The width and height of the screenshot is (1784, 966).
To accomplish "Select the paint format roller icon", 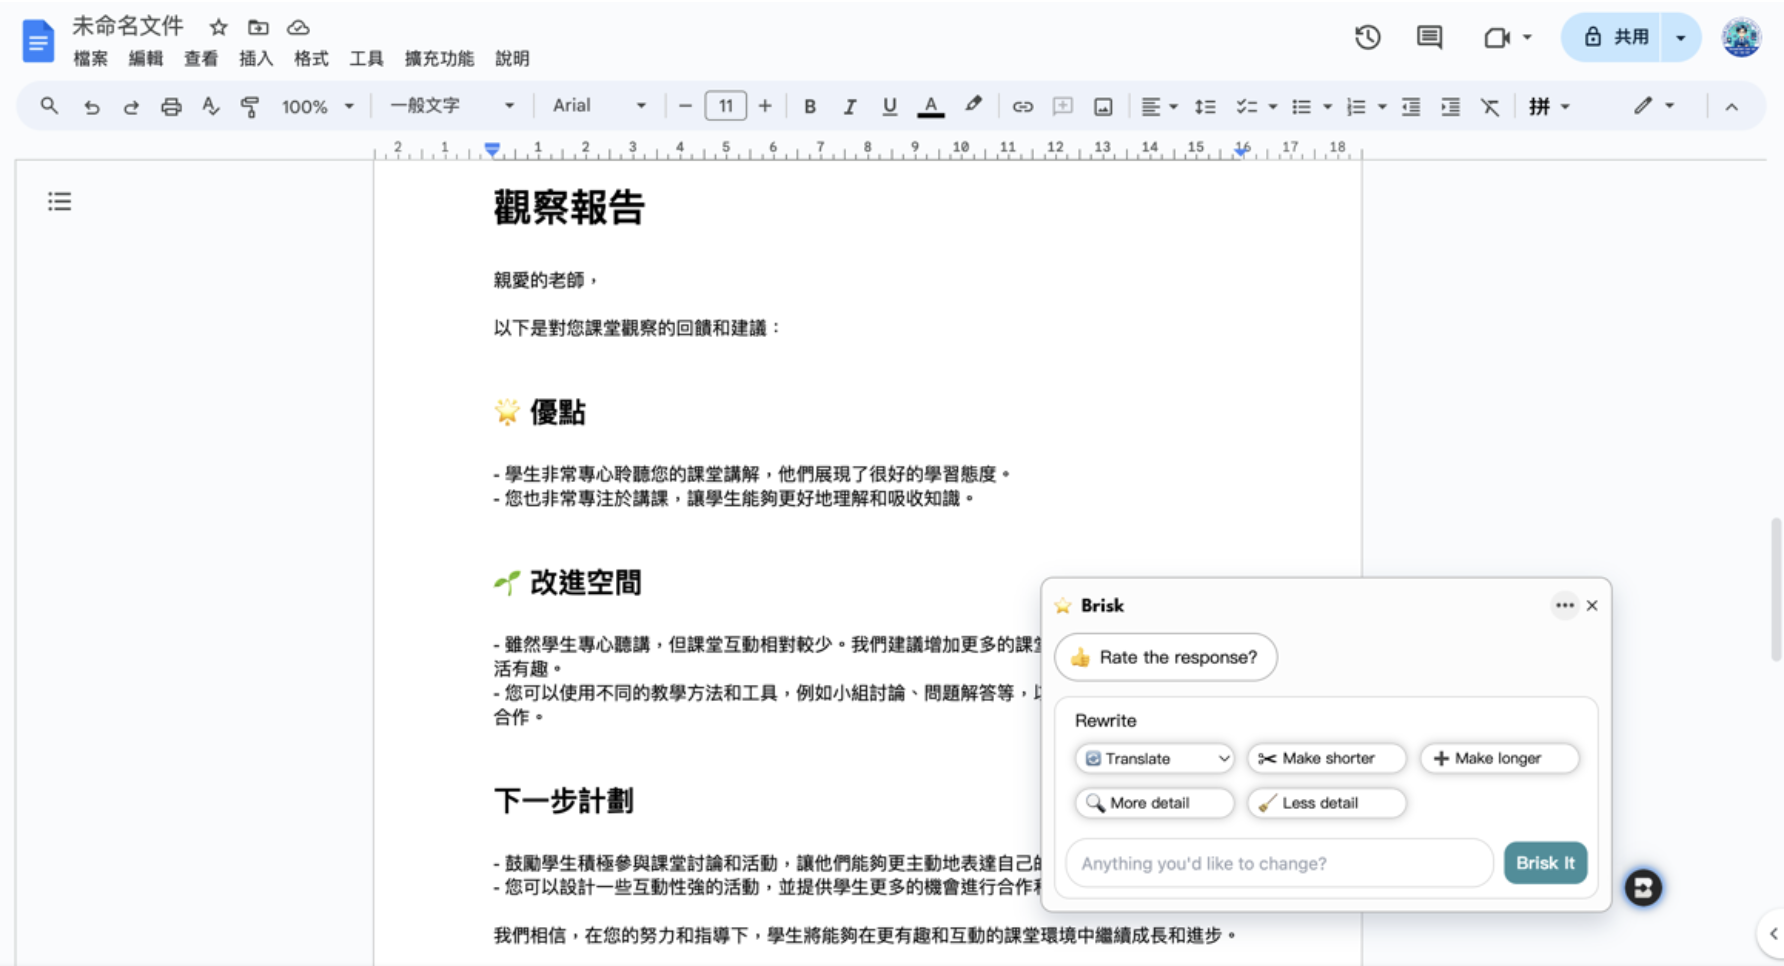I will click(x=250, y=106).
